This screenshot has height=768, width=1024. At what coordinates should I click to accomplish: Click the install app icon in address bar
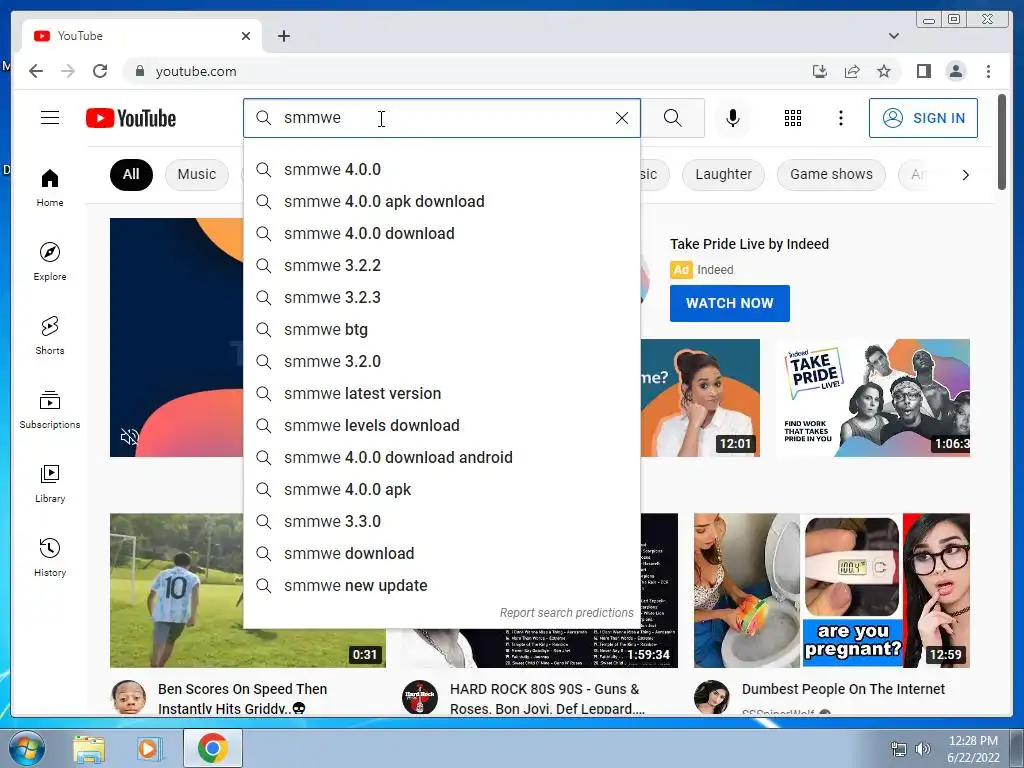[820, 71]
